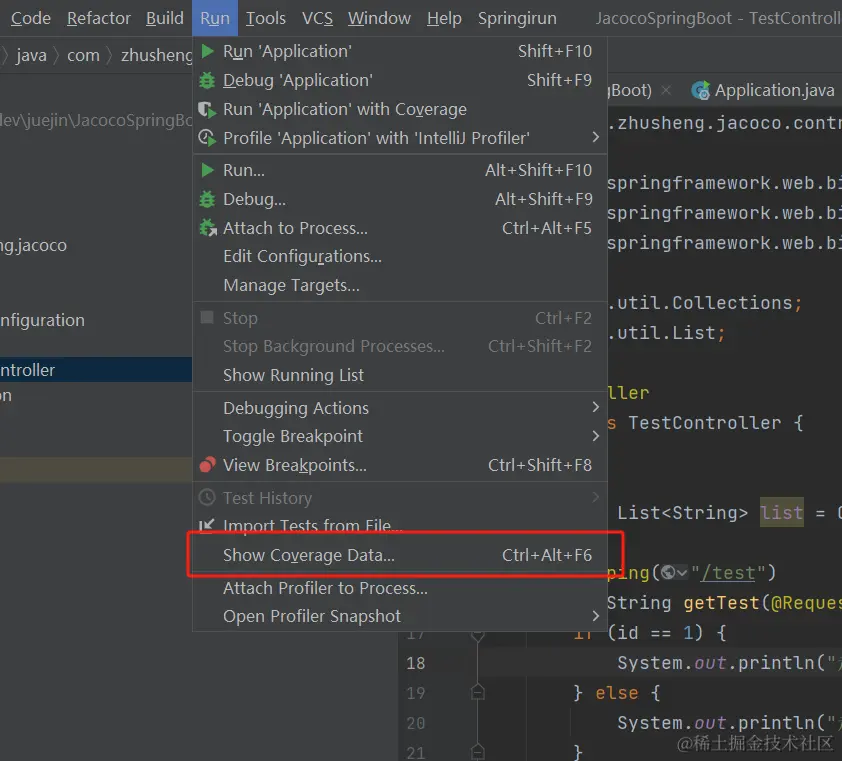Open the Tools menu
This screenshot has width=842, height=761.
(265, 18)
